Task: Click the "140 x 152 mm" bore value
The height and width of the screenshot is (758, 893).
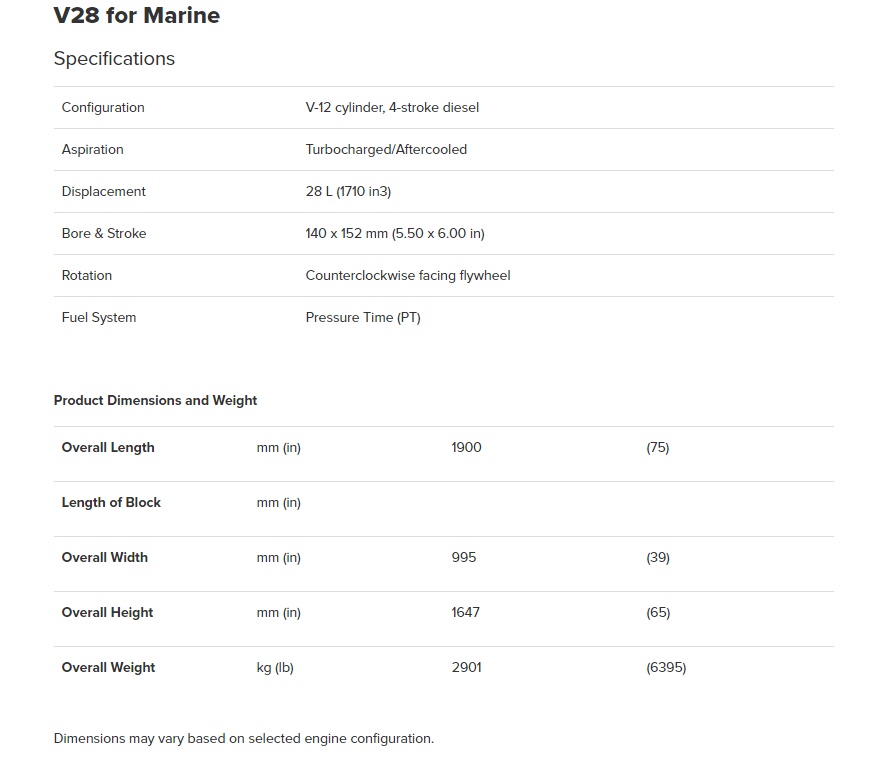Action: tap(348, 234)
